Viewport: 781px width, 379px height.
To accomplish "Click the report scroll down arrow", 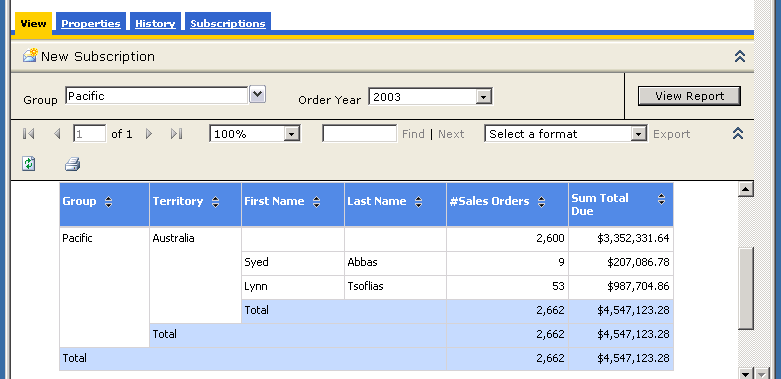I will (746, 374).
